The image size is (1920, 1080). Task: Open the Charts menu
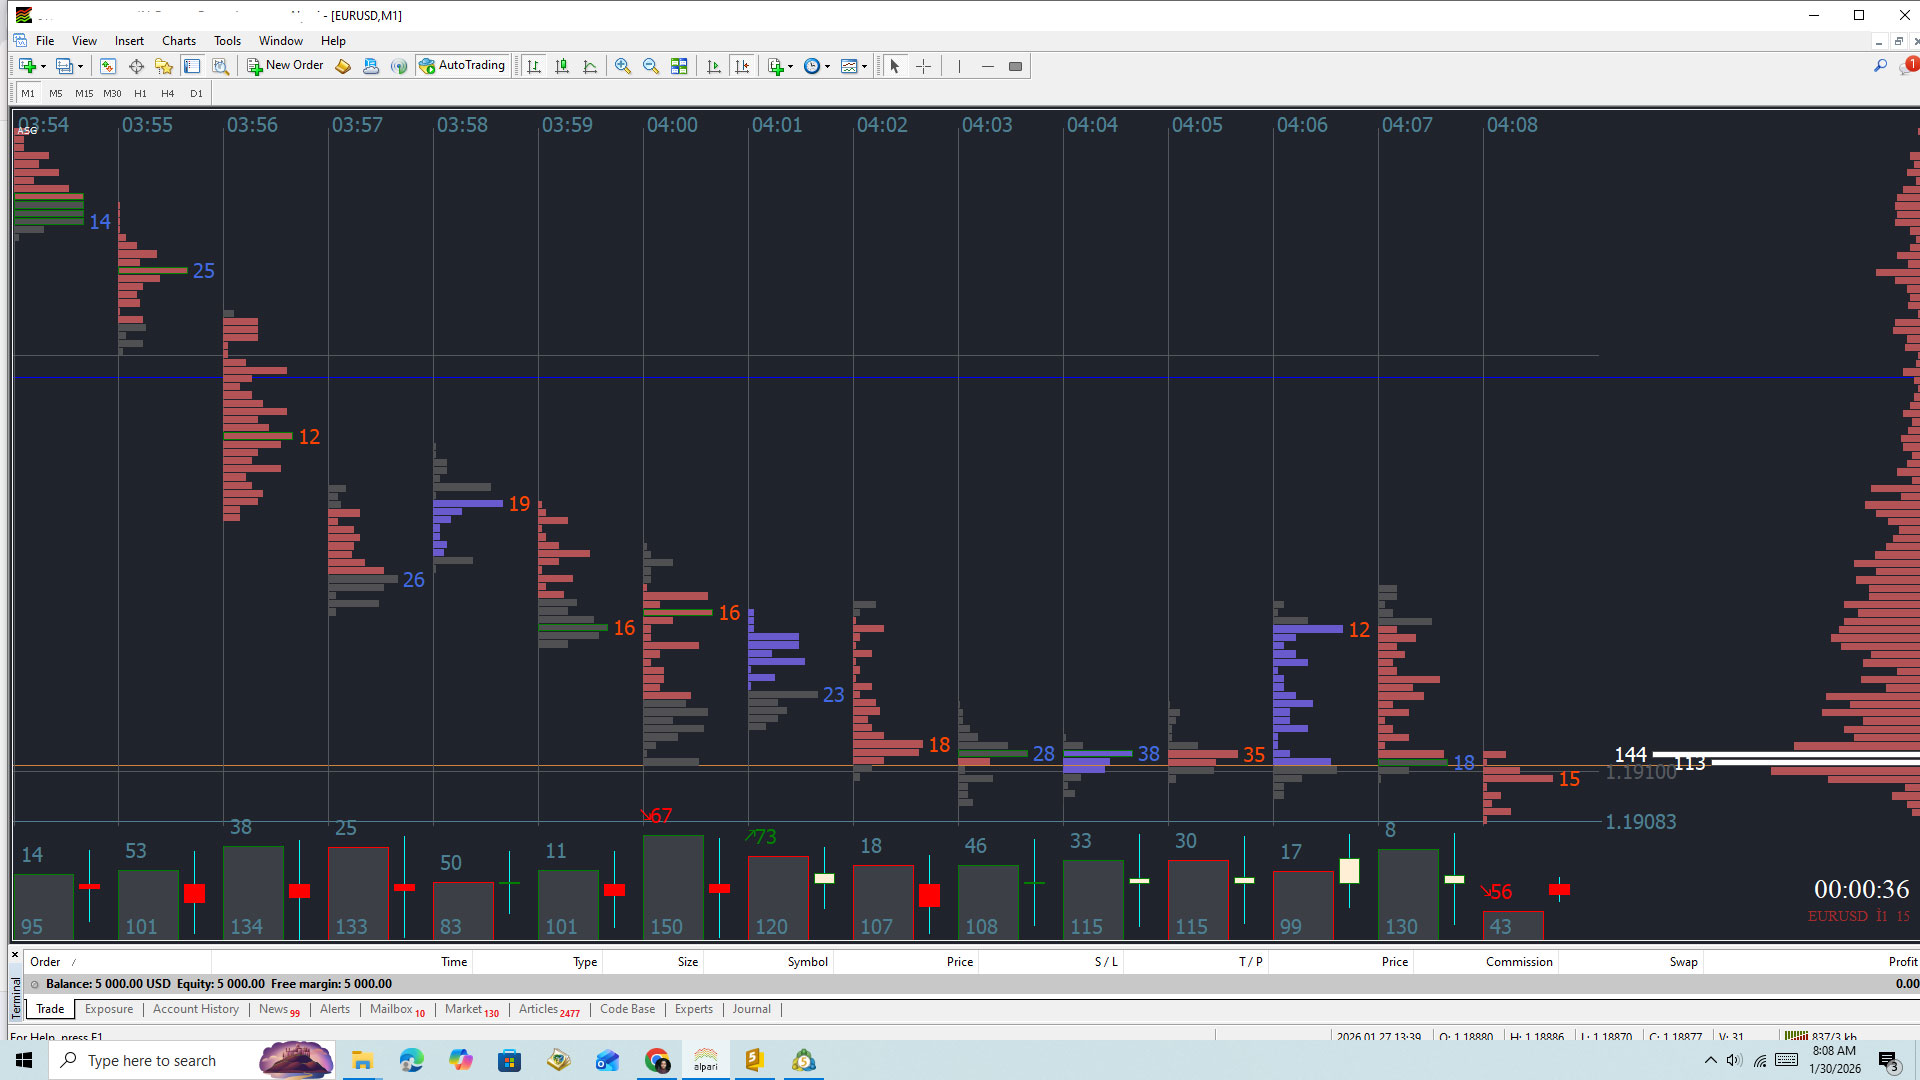[x=179, y=41]
